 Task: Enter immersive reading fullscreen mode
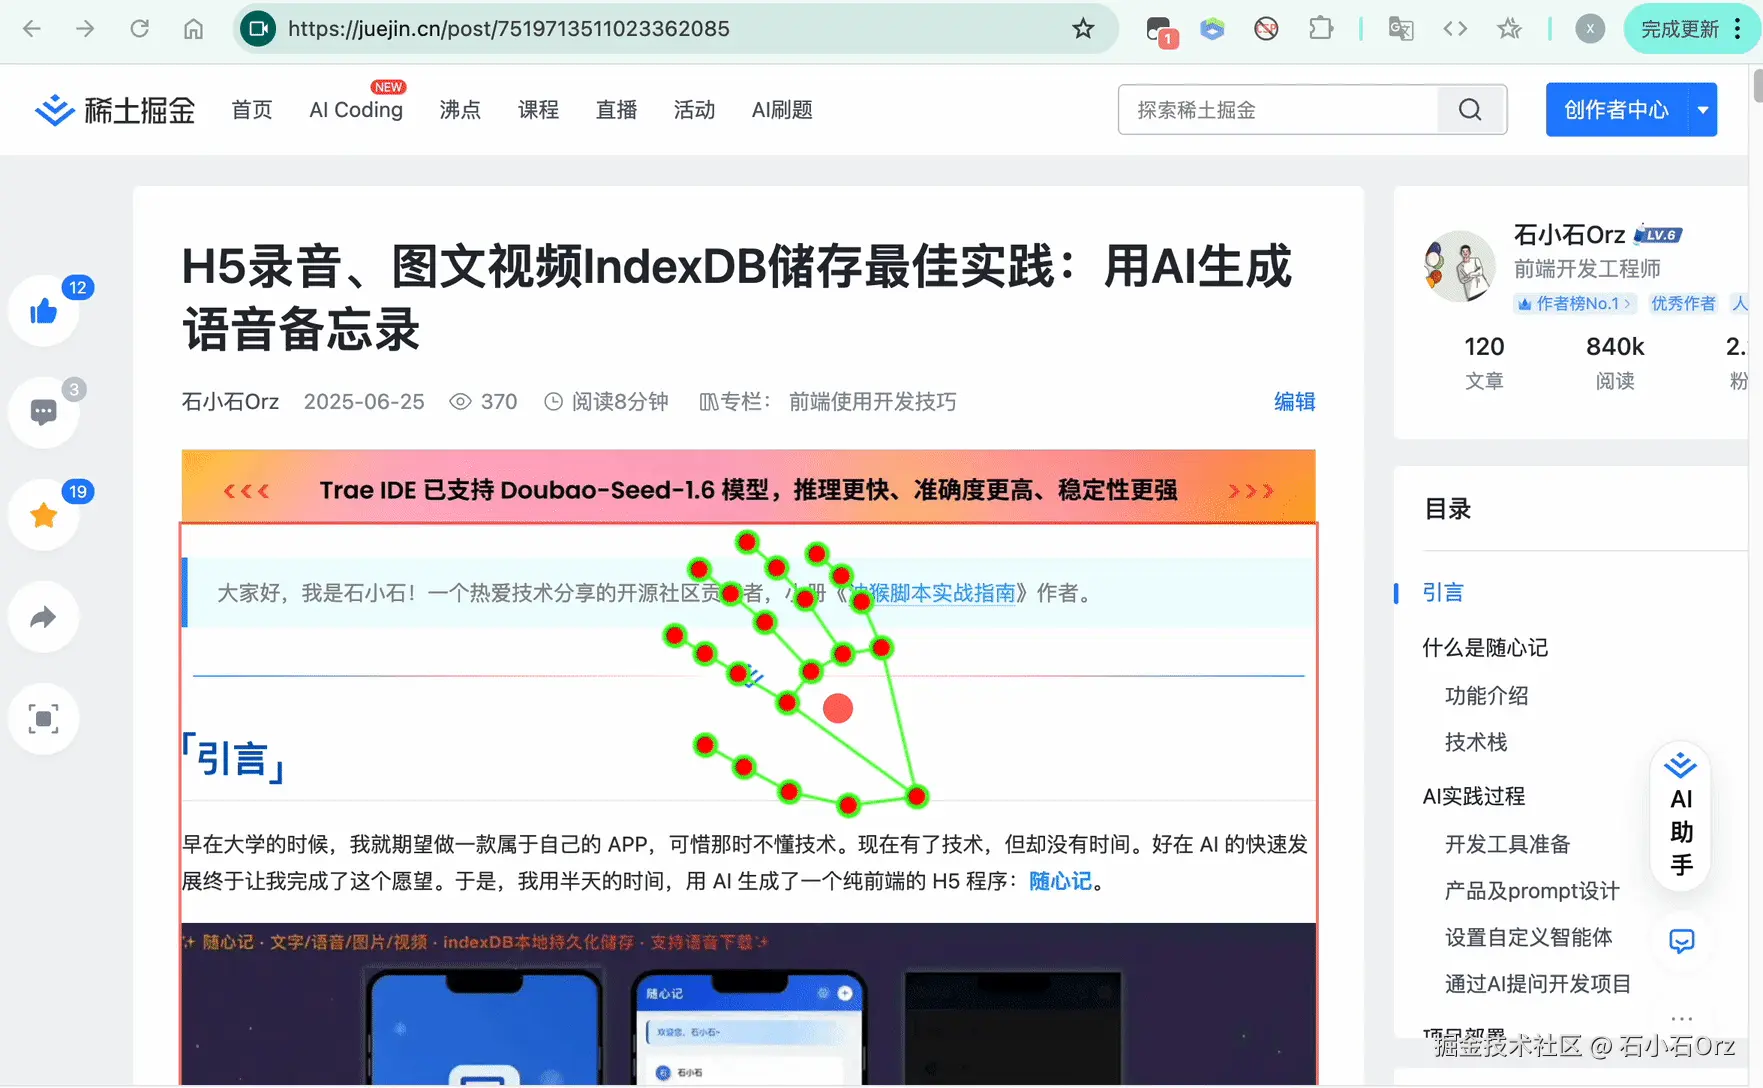coord(44,719)
